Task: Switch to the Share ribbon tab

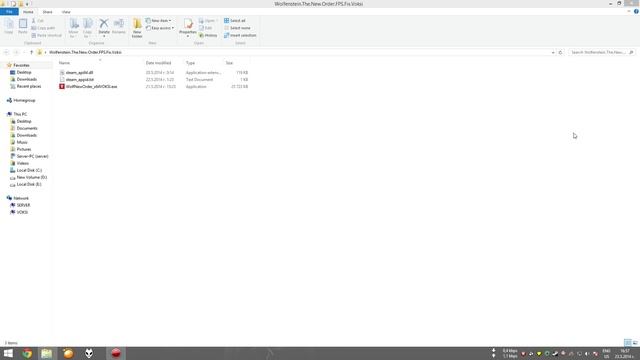Action: 47,12
